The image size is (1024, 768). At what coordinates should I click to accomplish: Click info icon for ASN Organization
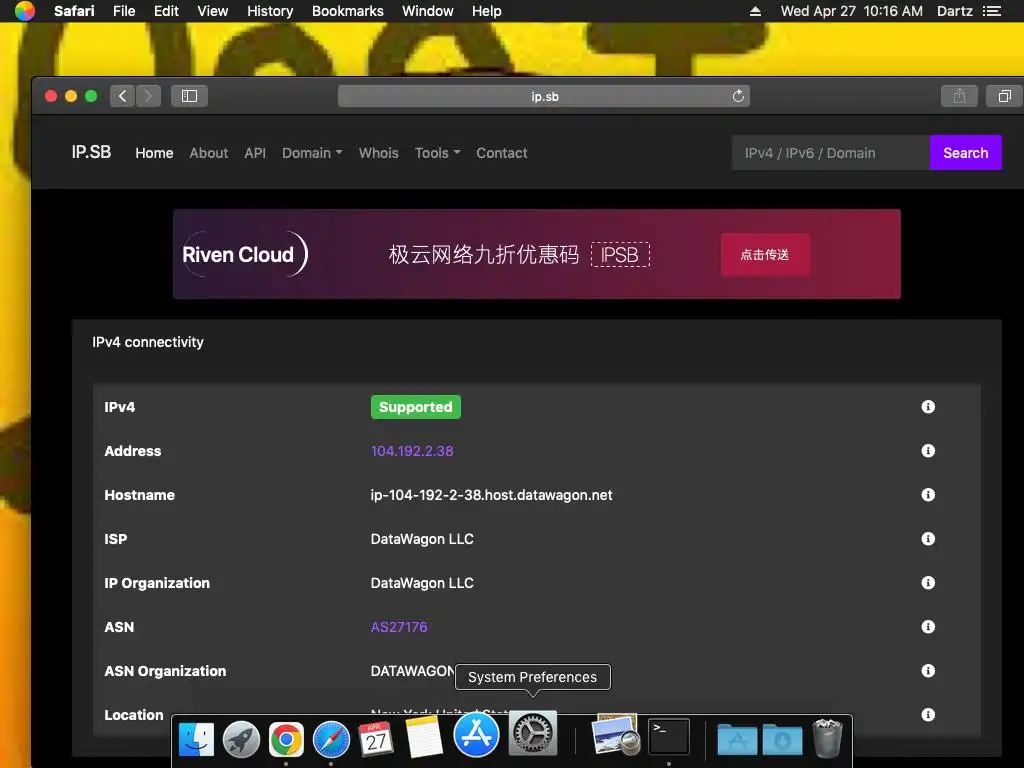(x=928, y=671)
